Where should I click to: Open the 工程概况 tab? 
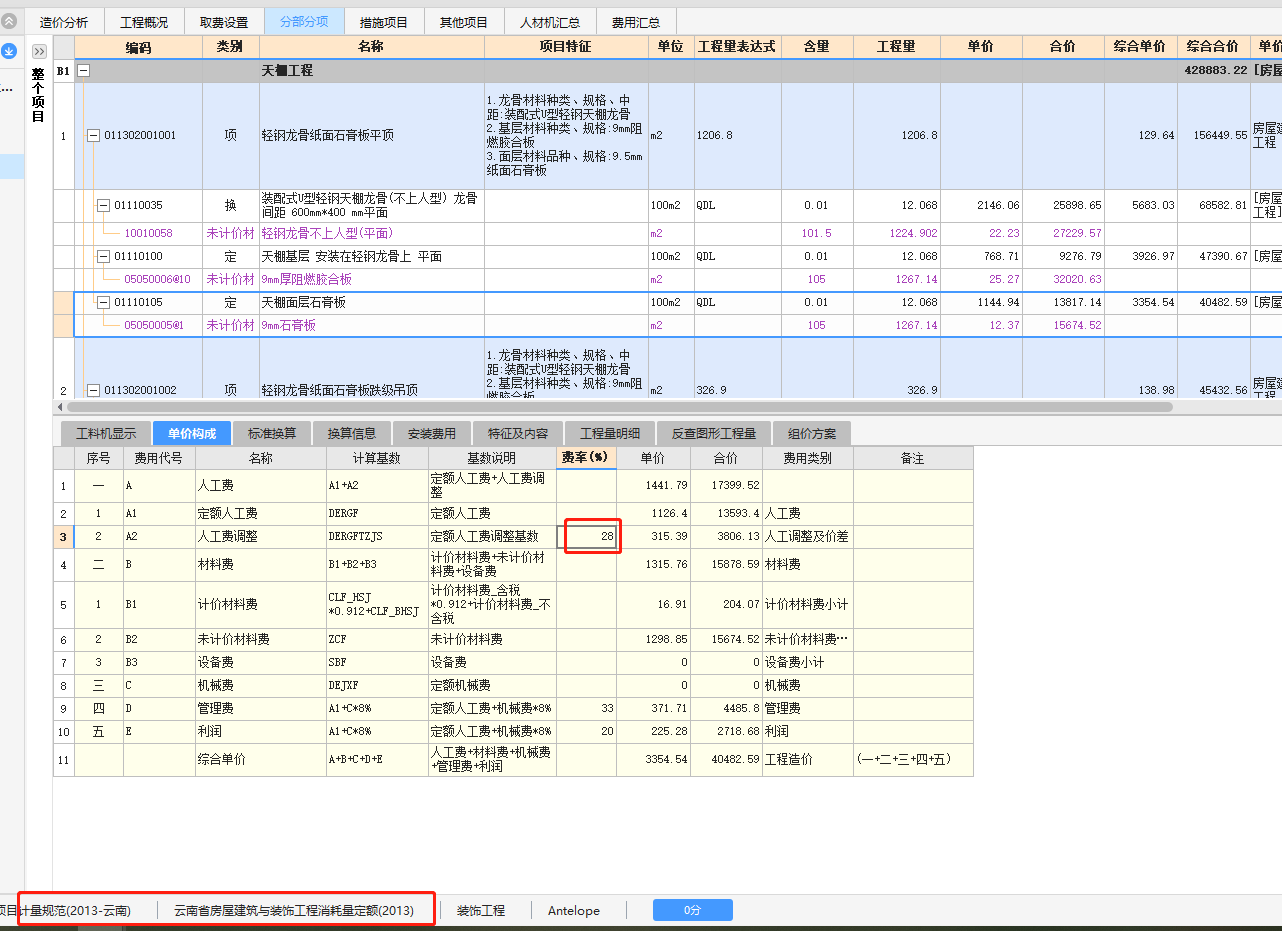(144, 22)
